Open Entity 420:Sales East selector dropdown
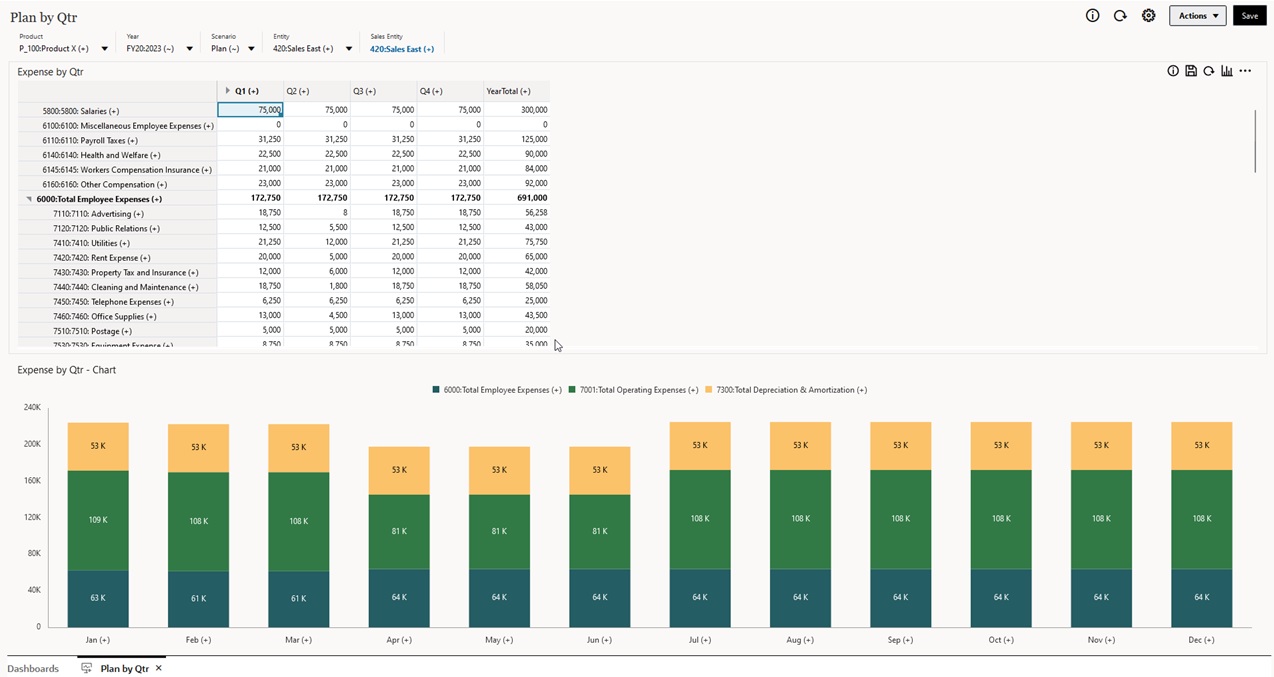 349,49
